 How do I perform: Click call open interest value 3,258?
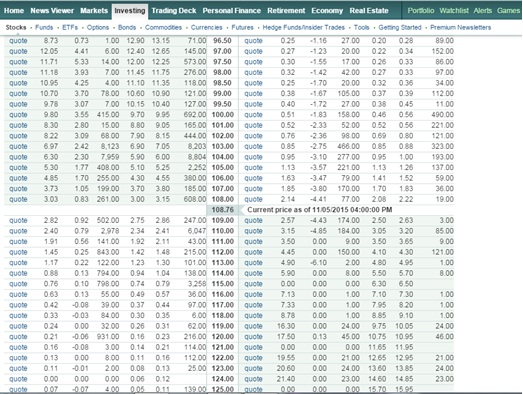click(196, 284)
